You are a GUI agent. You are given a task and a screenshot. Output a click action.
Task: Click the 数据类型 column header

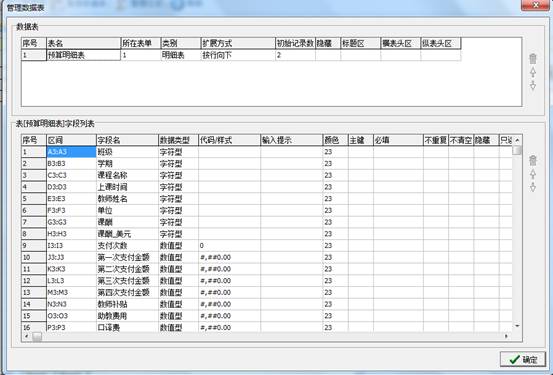pos(178,140)
